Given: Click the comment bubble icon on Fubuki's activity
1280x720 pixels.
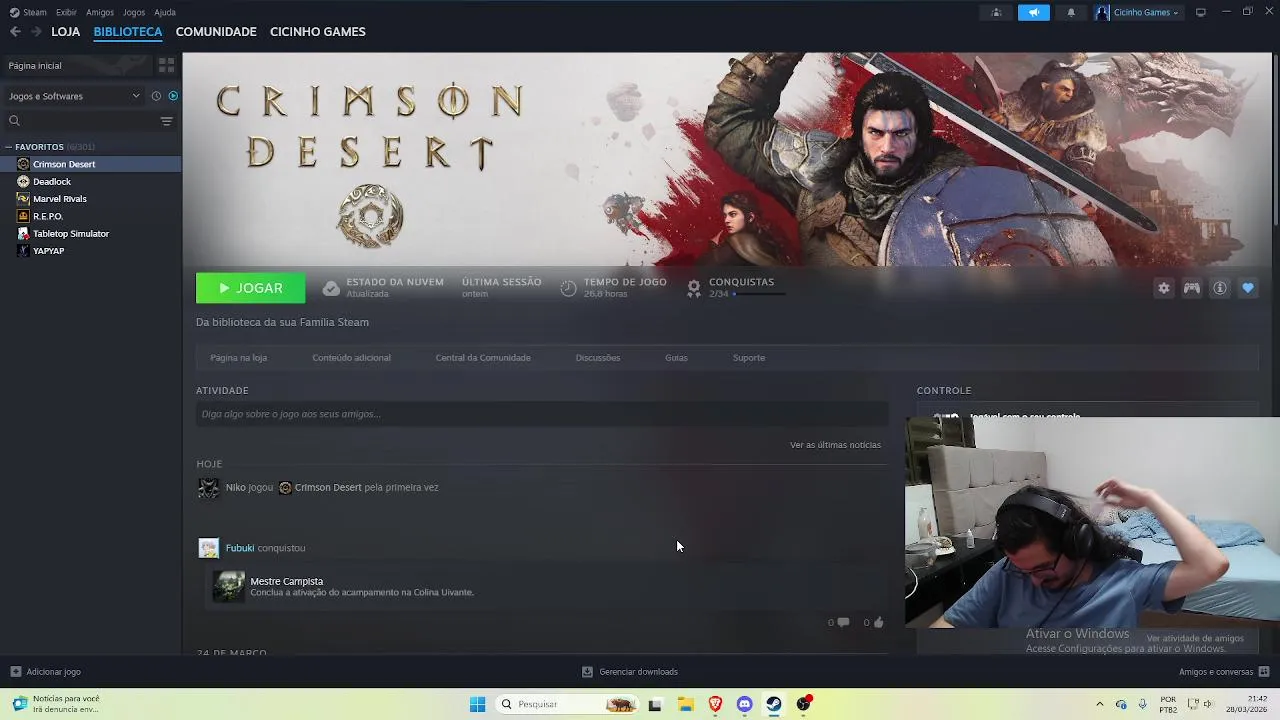Looking at the screenshot, I should pos(843,622).
